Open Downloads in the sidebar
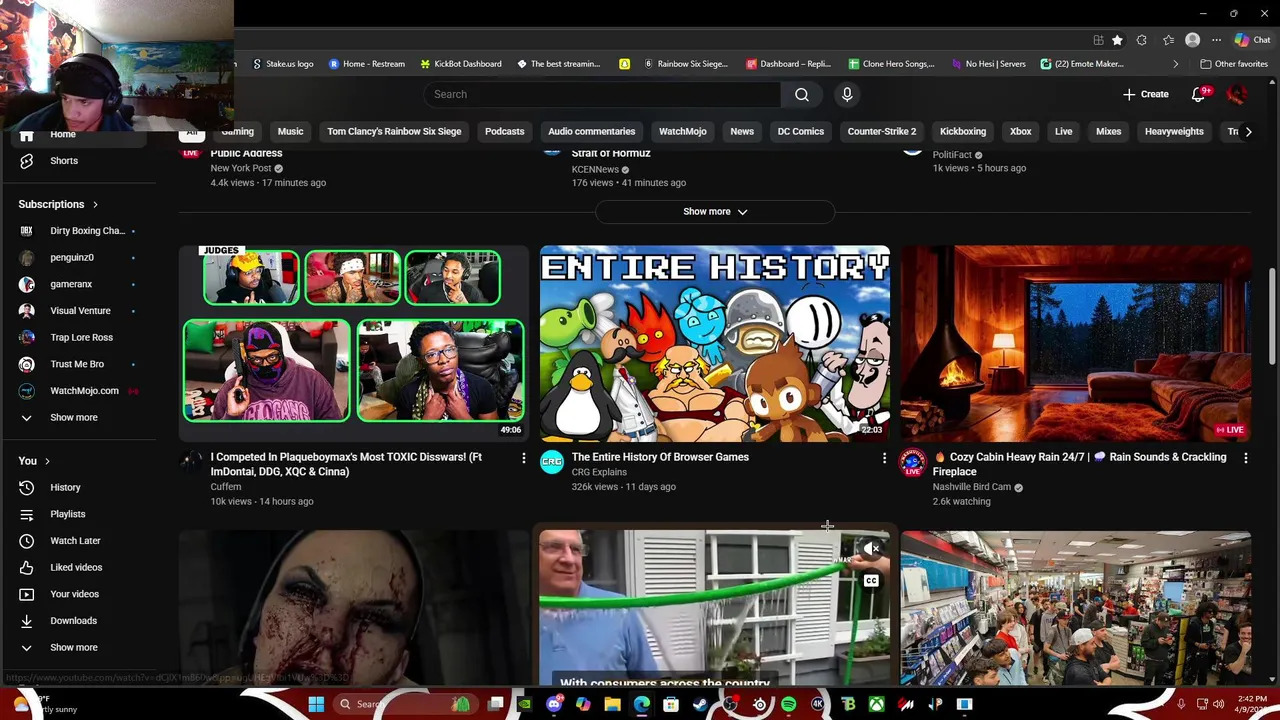Screen dimensions: 1280x720 coord(73,621)
